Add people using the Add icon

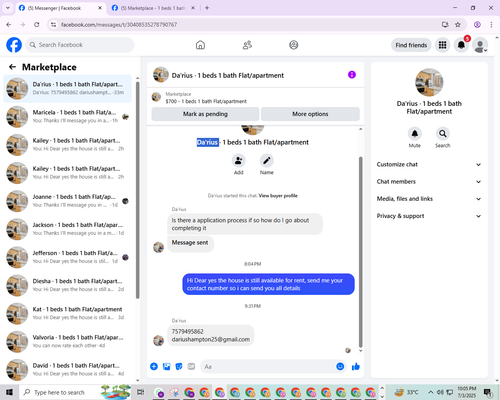point(239,161)
